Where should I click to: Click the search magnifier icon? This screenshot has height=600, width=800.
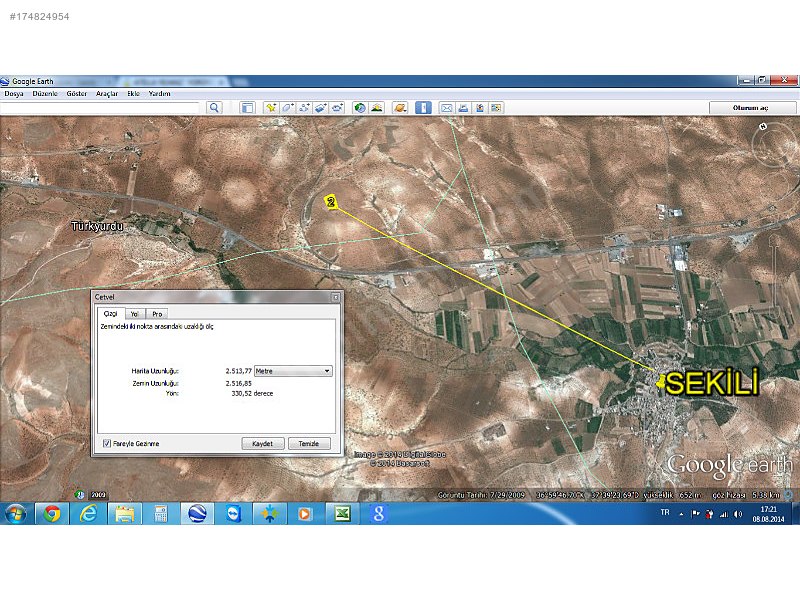(214, 108)
